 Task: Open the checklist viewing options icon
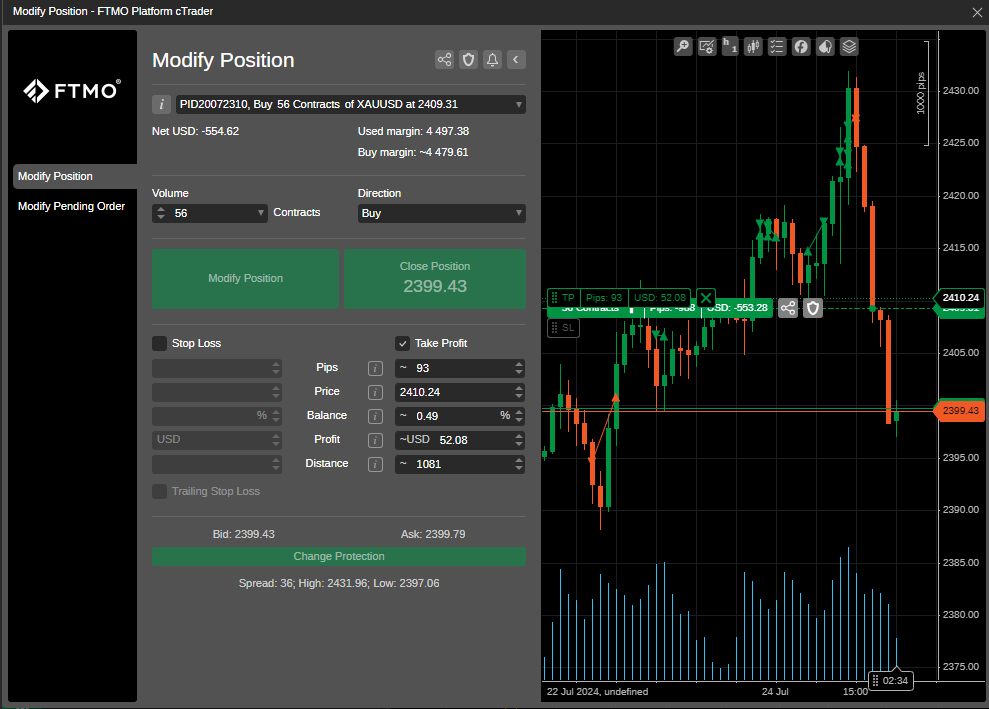point(777,47)
